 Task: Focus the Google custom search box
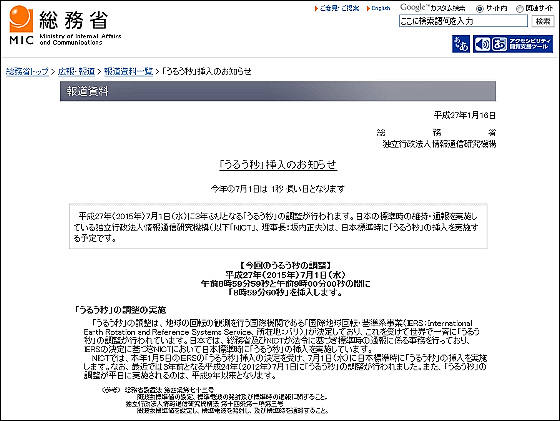(x=463, y=21)
